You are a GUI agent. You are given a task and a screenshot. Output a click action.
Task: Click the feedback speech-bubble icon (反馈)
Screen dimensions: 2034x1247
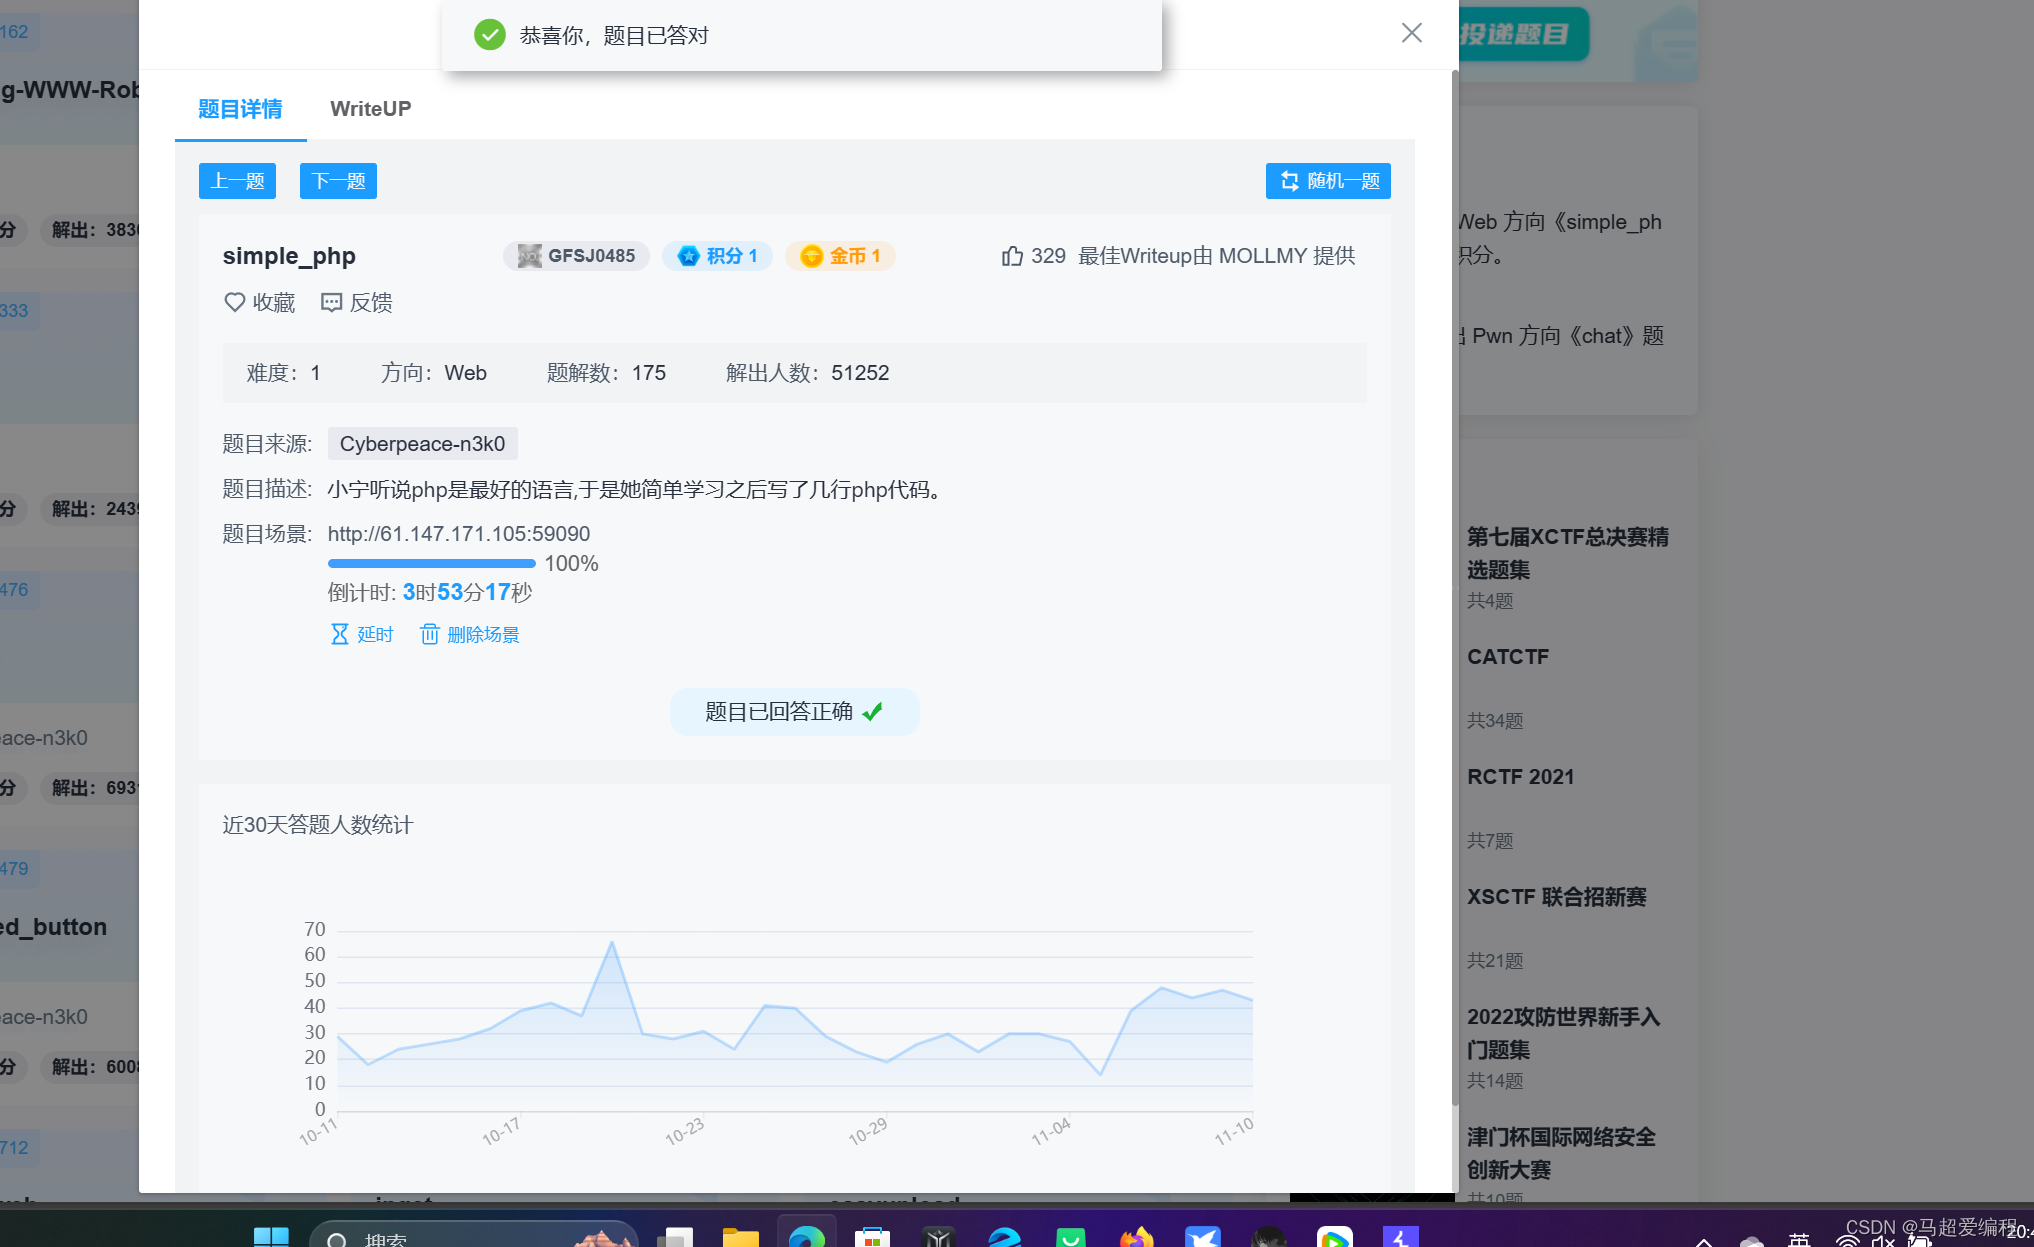click(331, 302)
